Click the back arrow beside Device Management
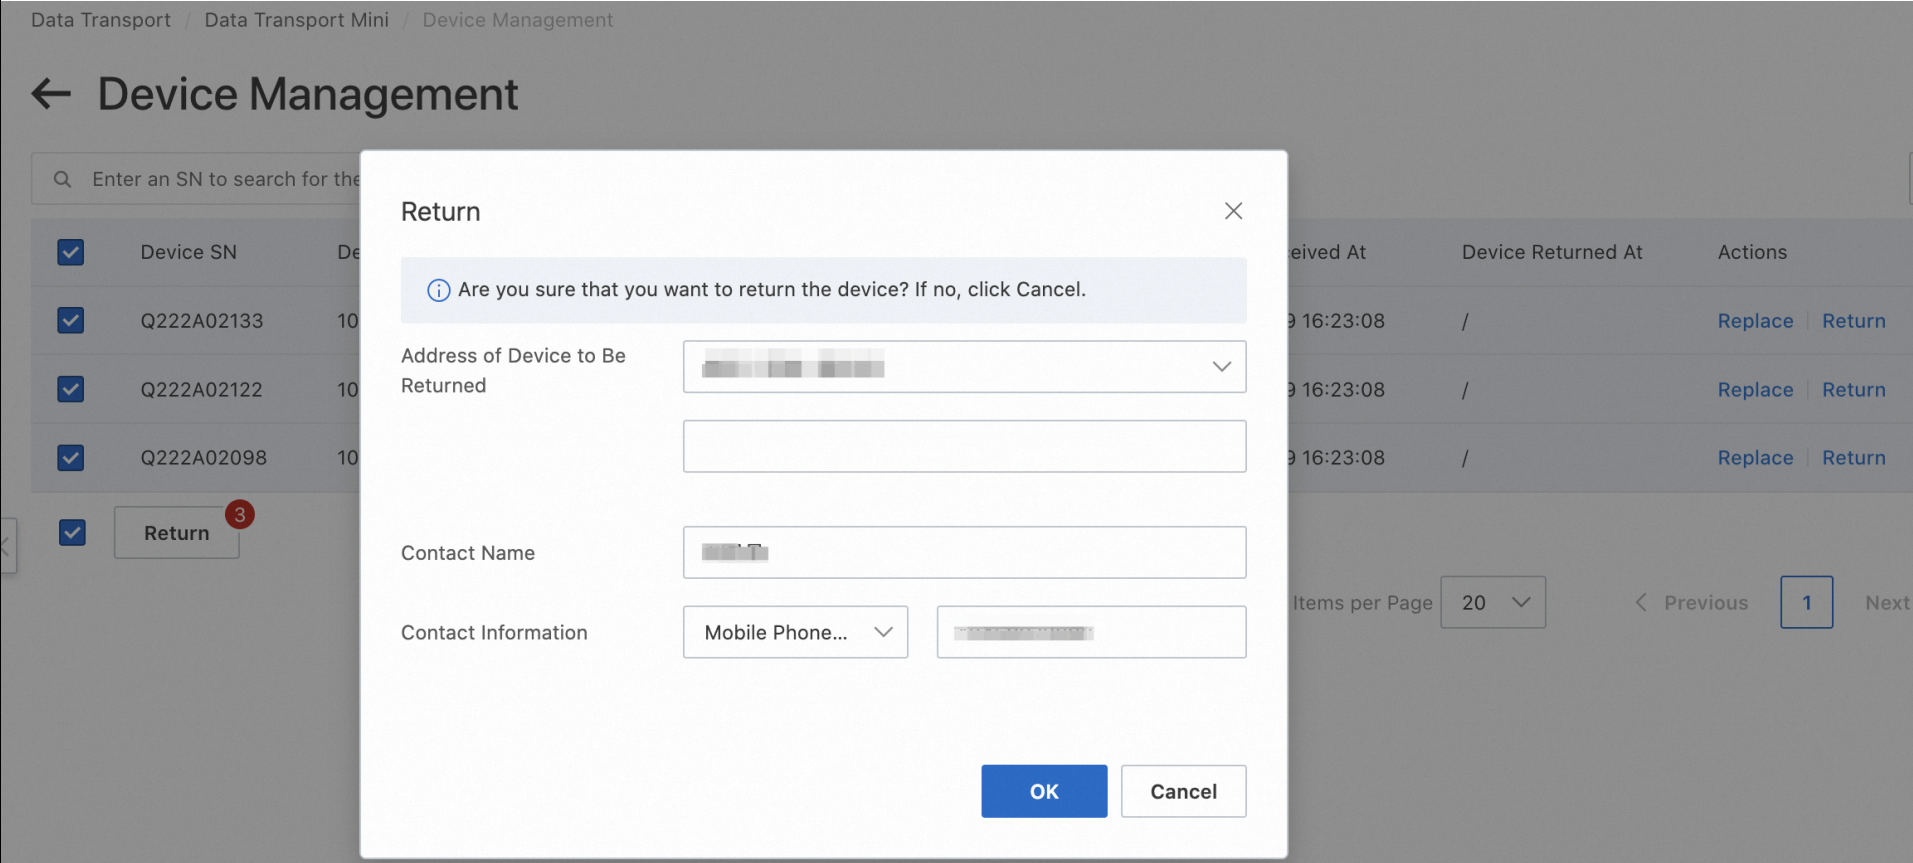 click(x=51, y=95)
